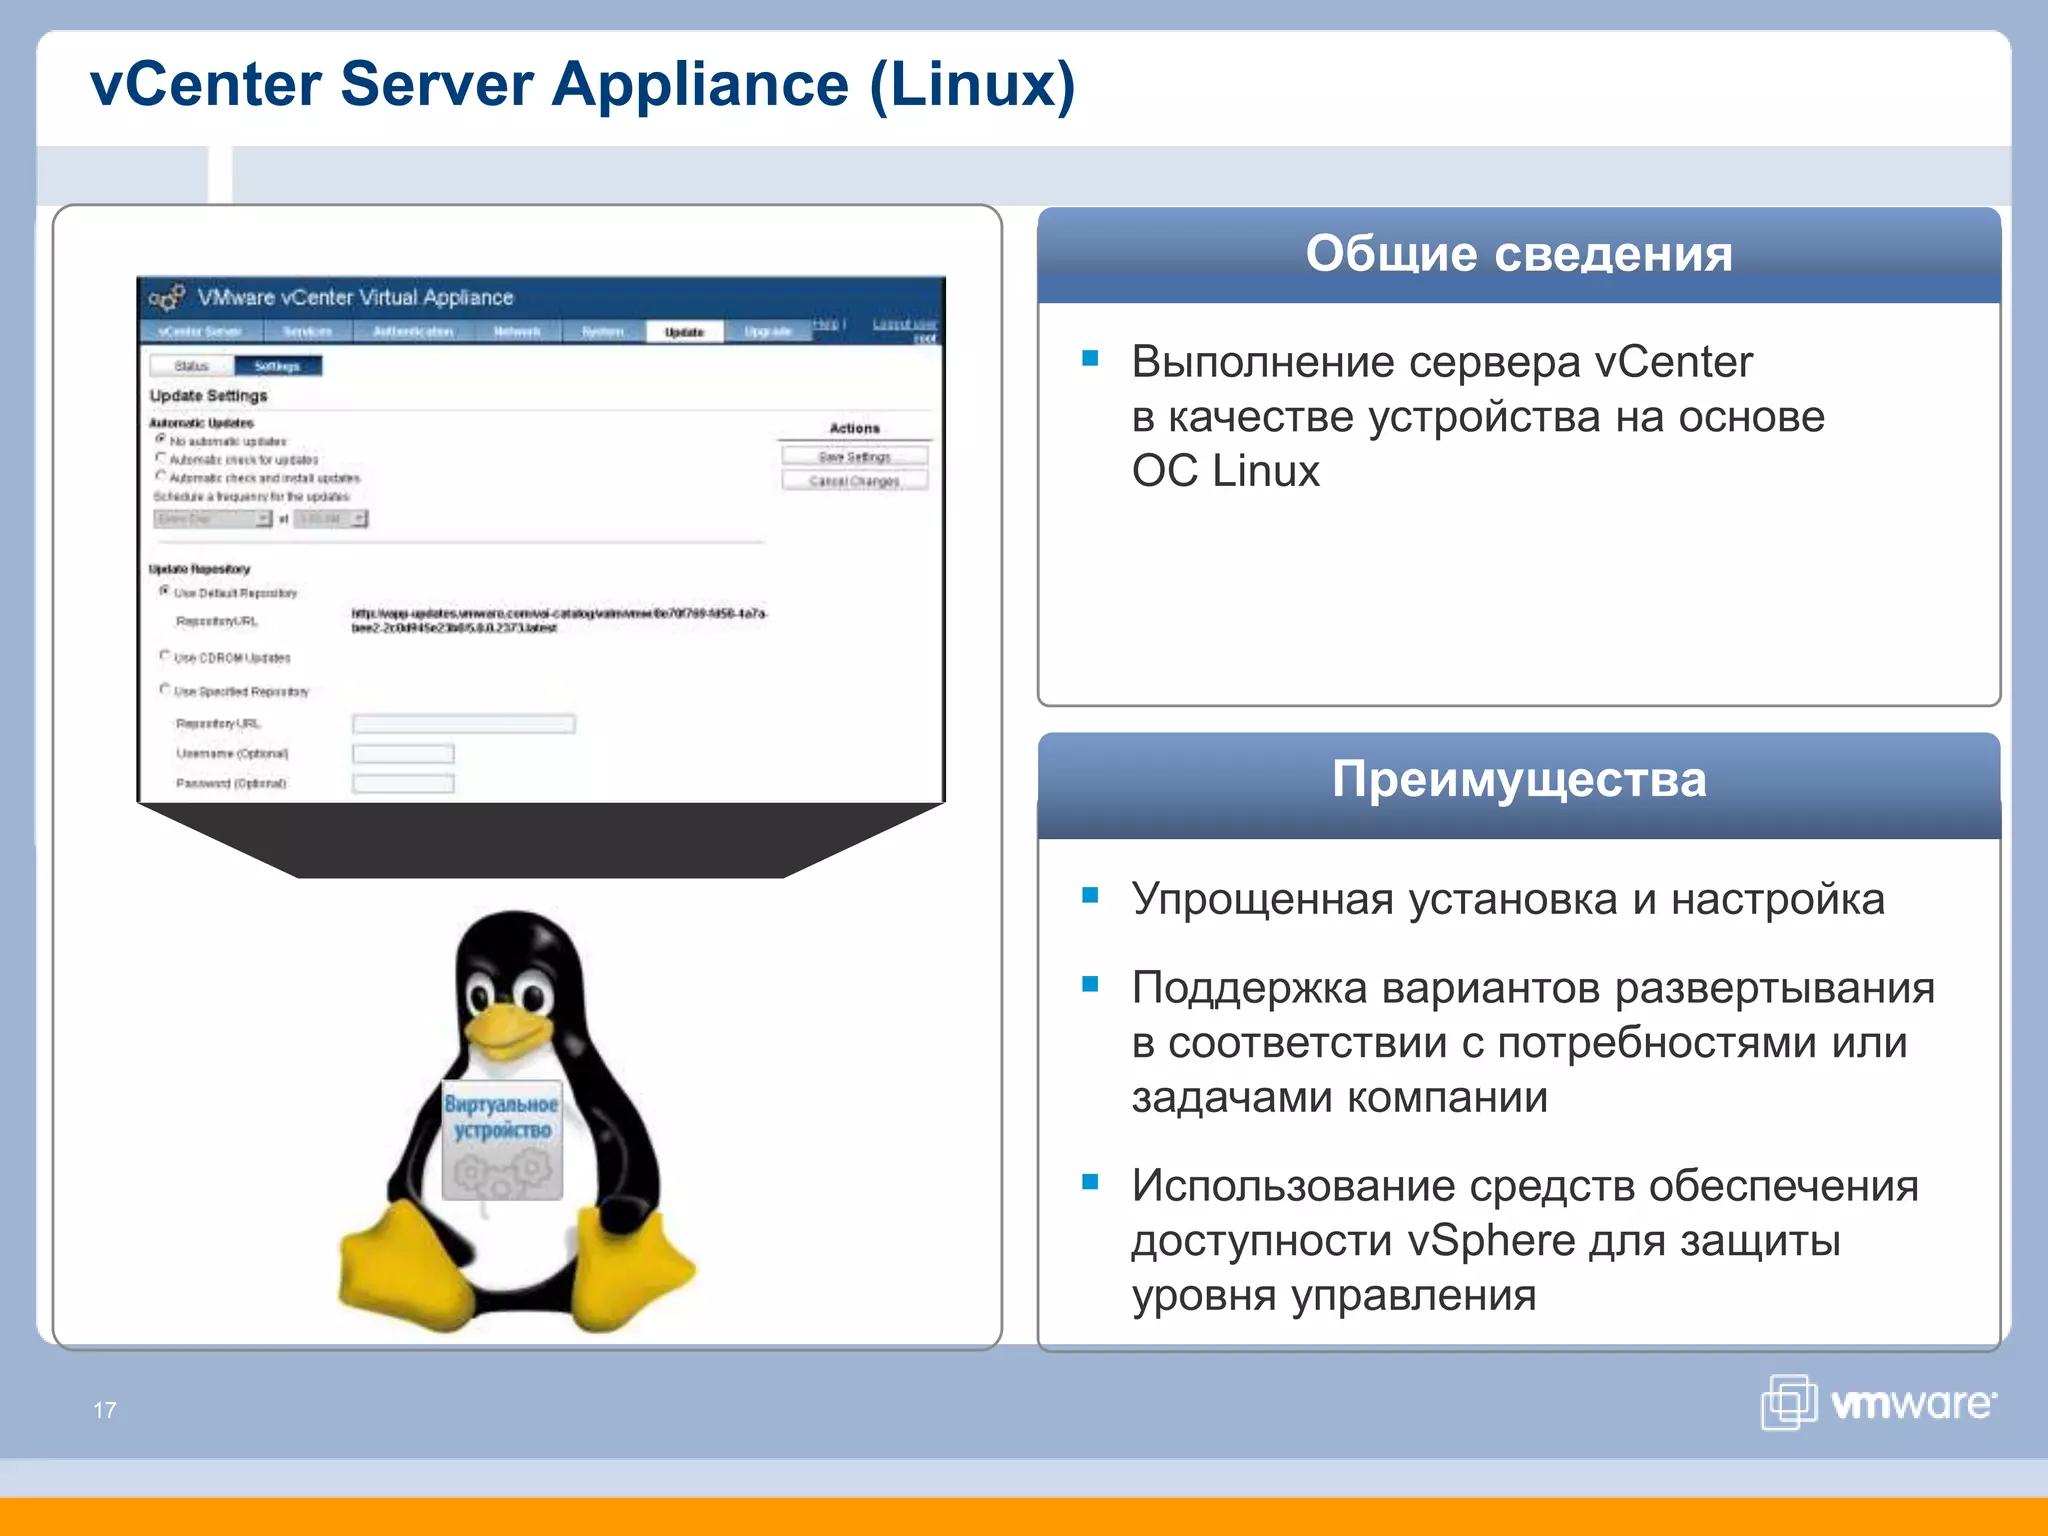Click the default repository URL text
Image resolution: width=2048 pixels, height=1536 pixels.
pyautogui.click(x=559, y=620)
